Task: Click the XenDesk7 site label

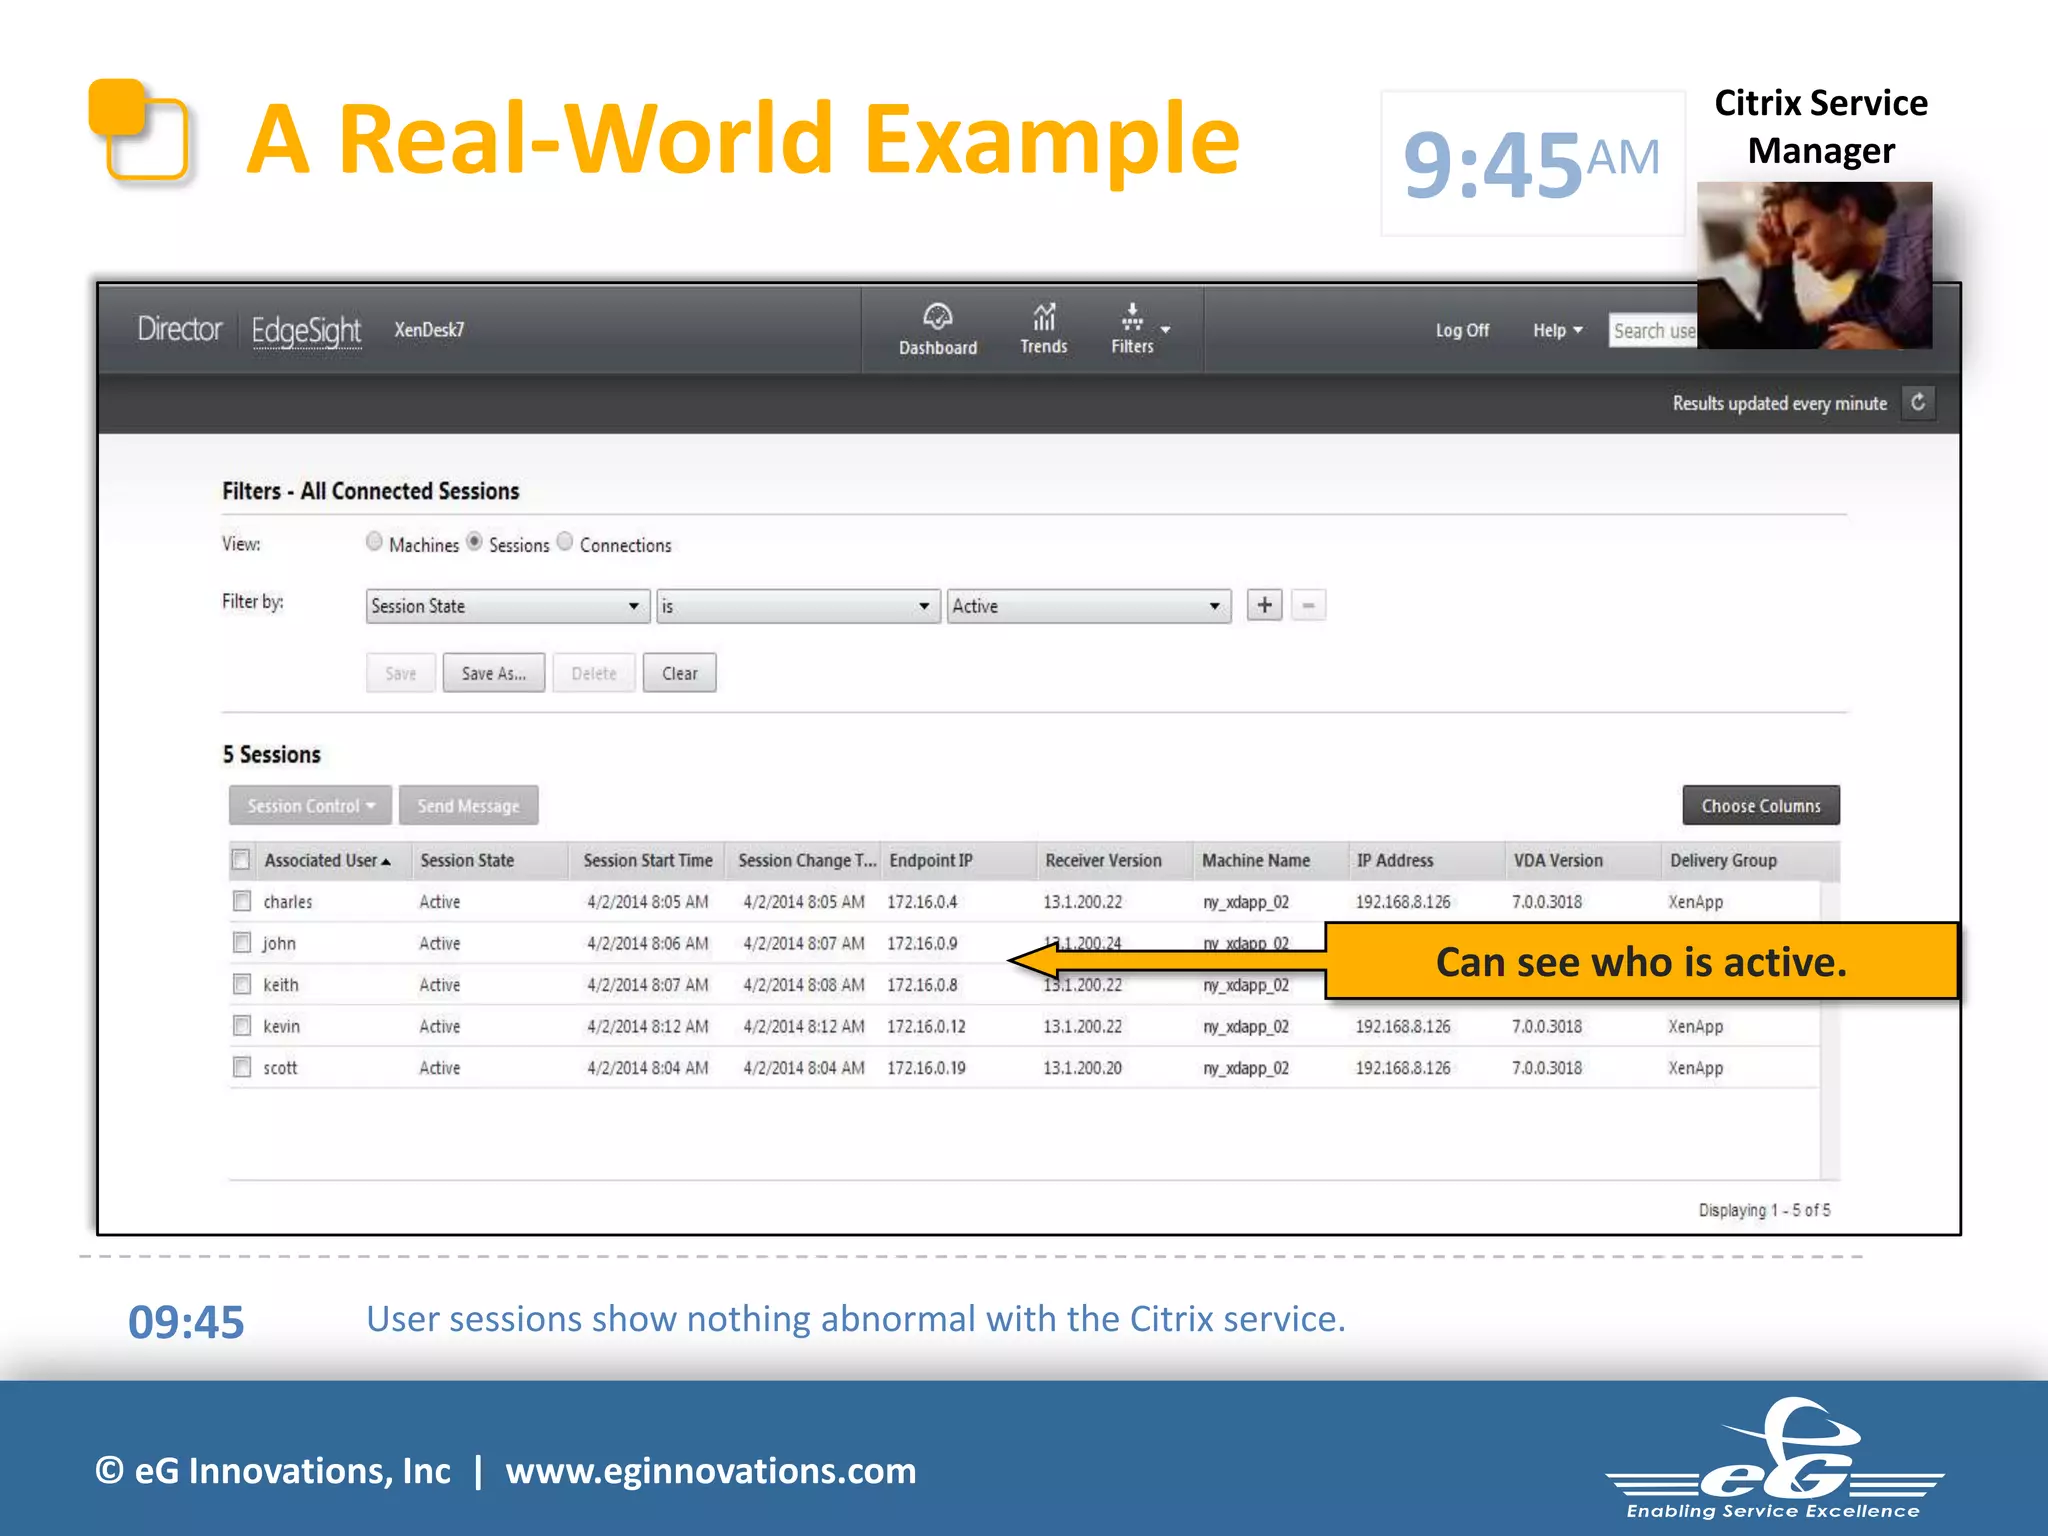Action: pyautogui.click(x=429, y=330)
